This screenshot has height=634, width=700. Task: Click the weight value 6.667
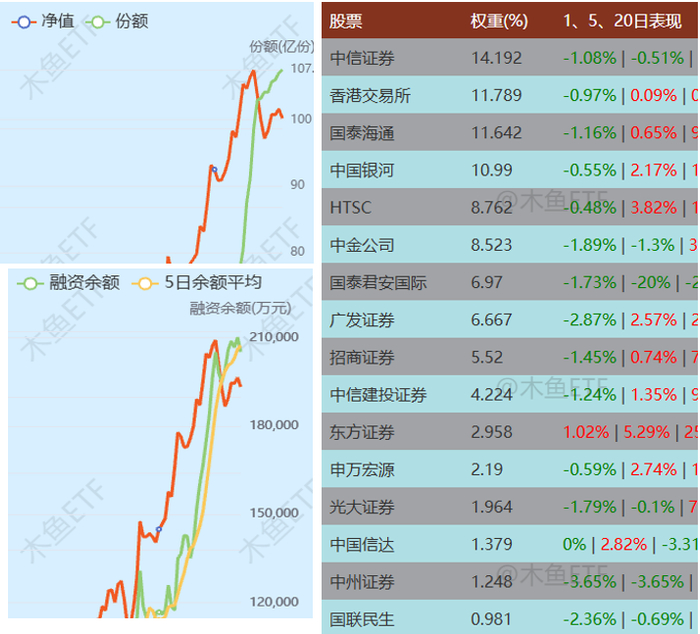(x=492, y=320)
